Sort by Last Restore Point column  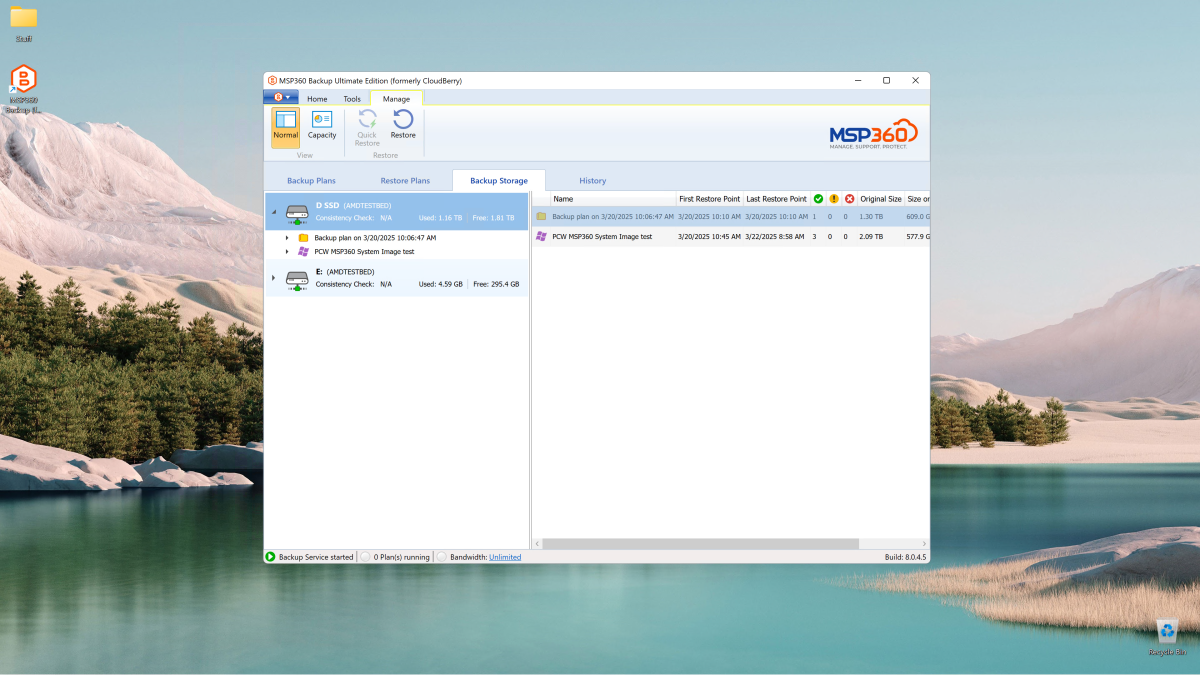[776, 199]
